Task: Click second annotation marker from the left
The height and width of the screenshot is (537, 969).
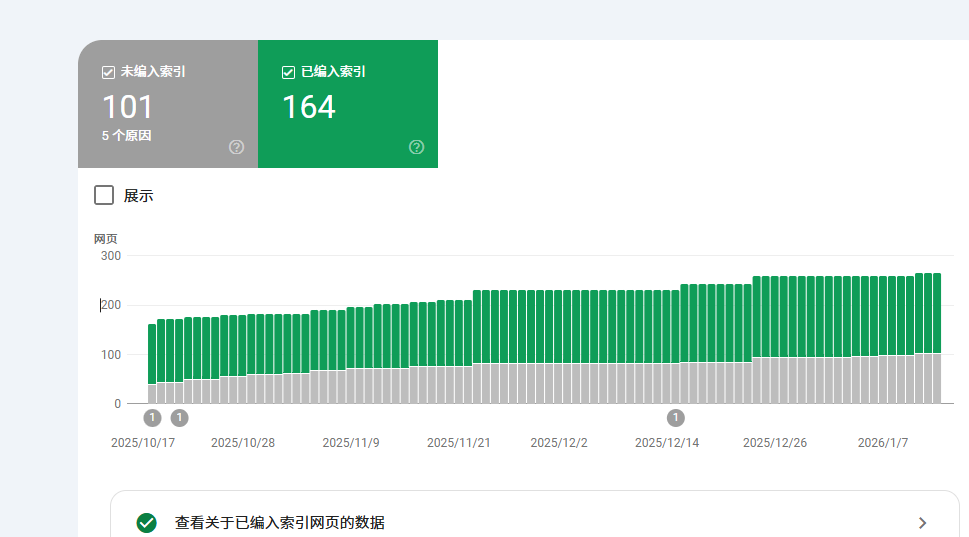Action: tap(179, 417)
